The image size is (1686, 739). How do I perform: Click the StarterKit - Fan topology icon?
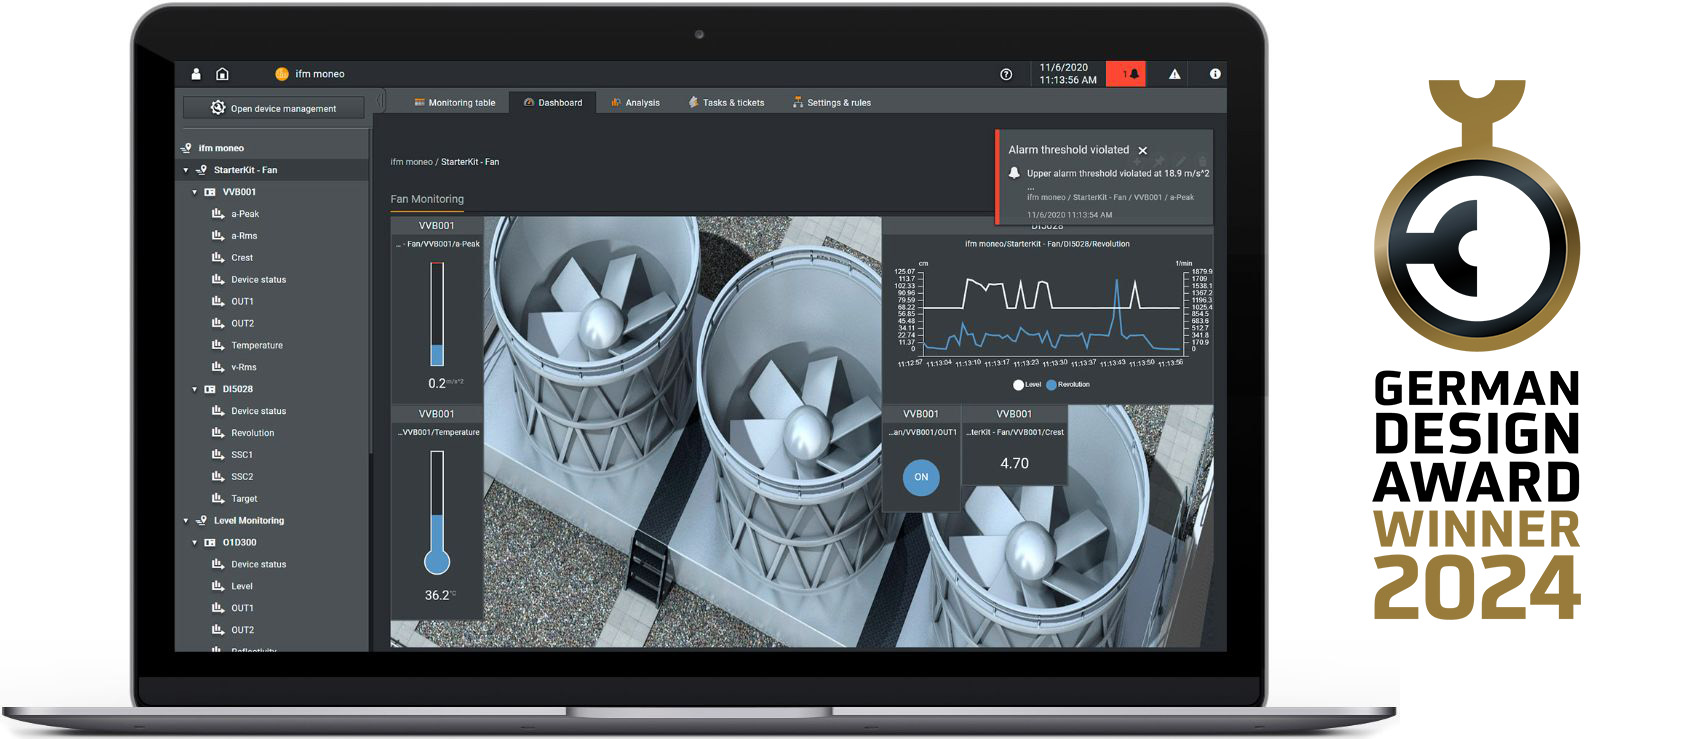coord(201,170)
